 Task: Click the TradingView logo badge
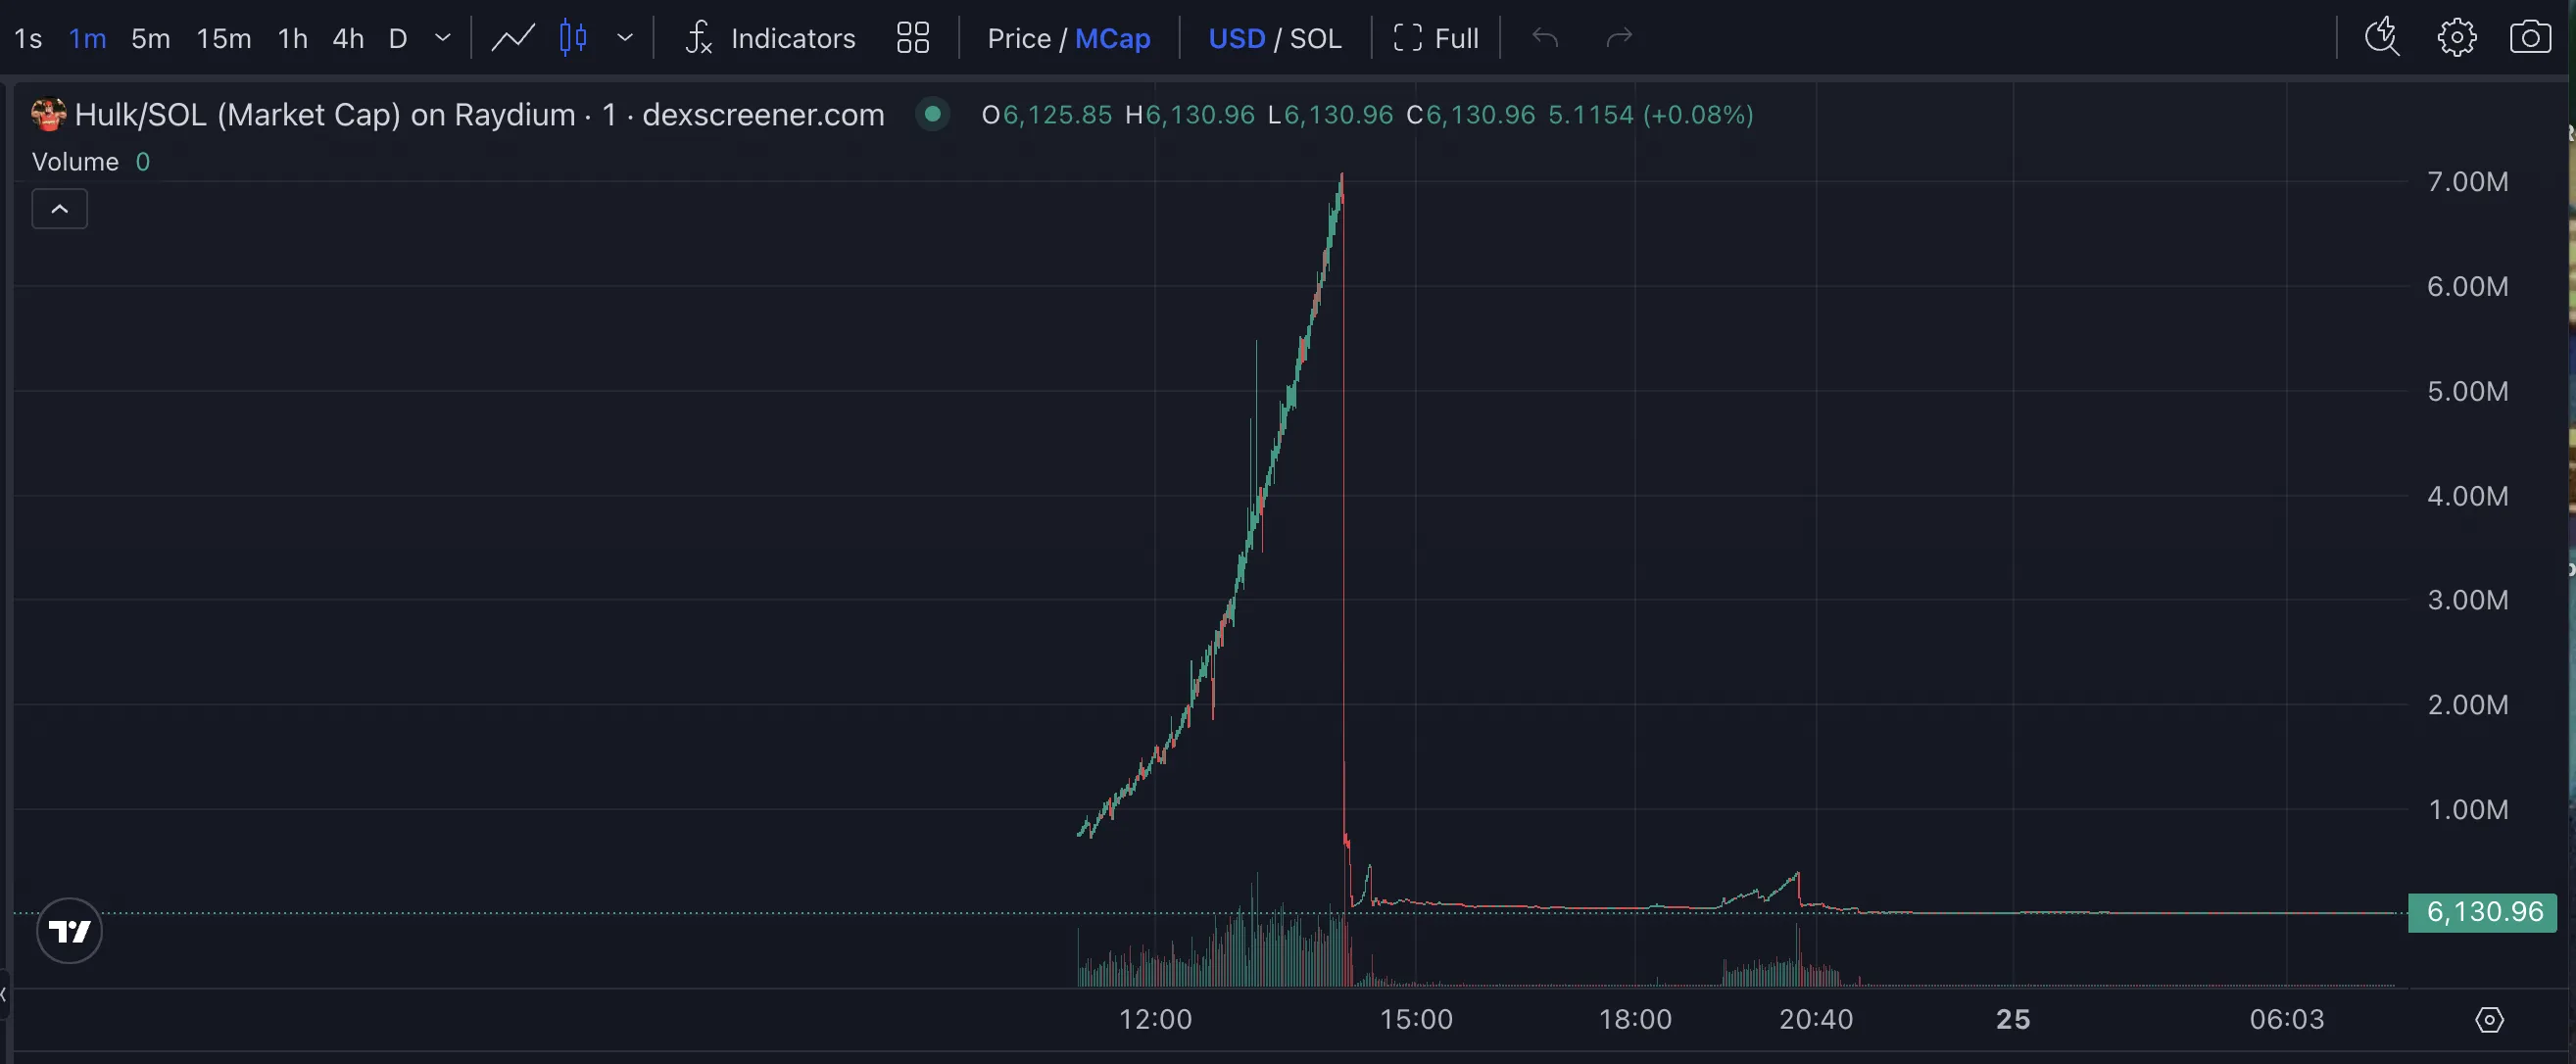click(x=69, y=931)
